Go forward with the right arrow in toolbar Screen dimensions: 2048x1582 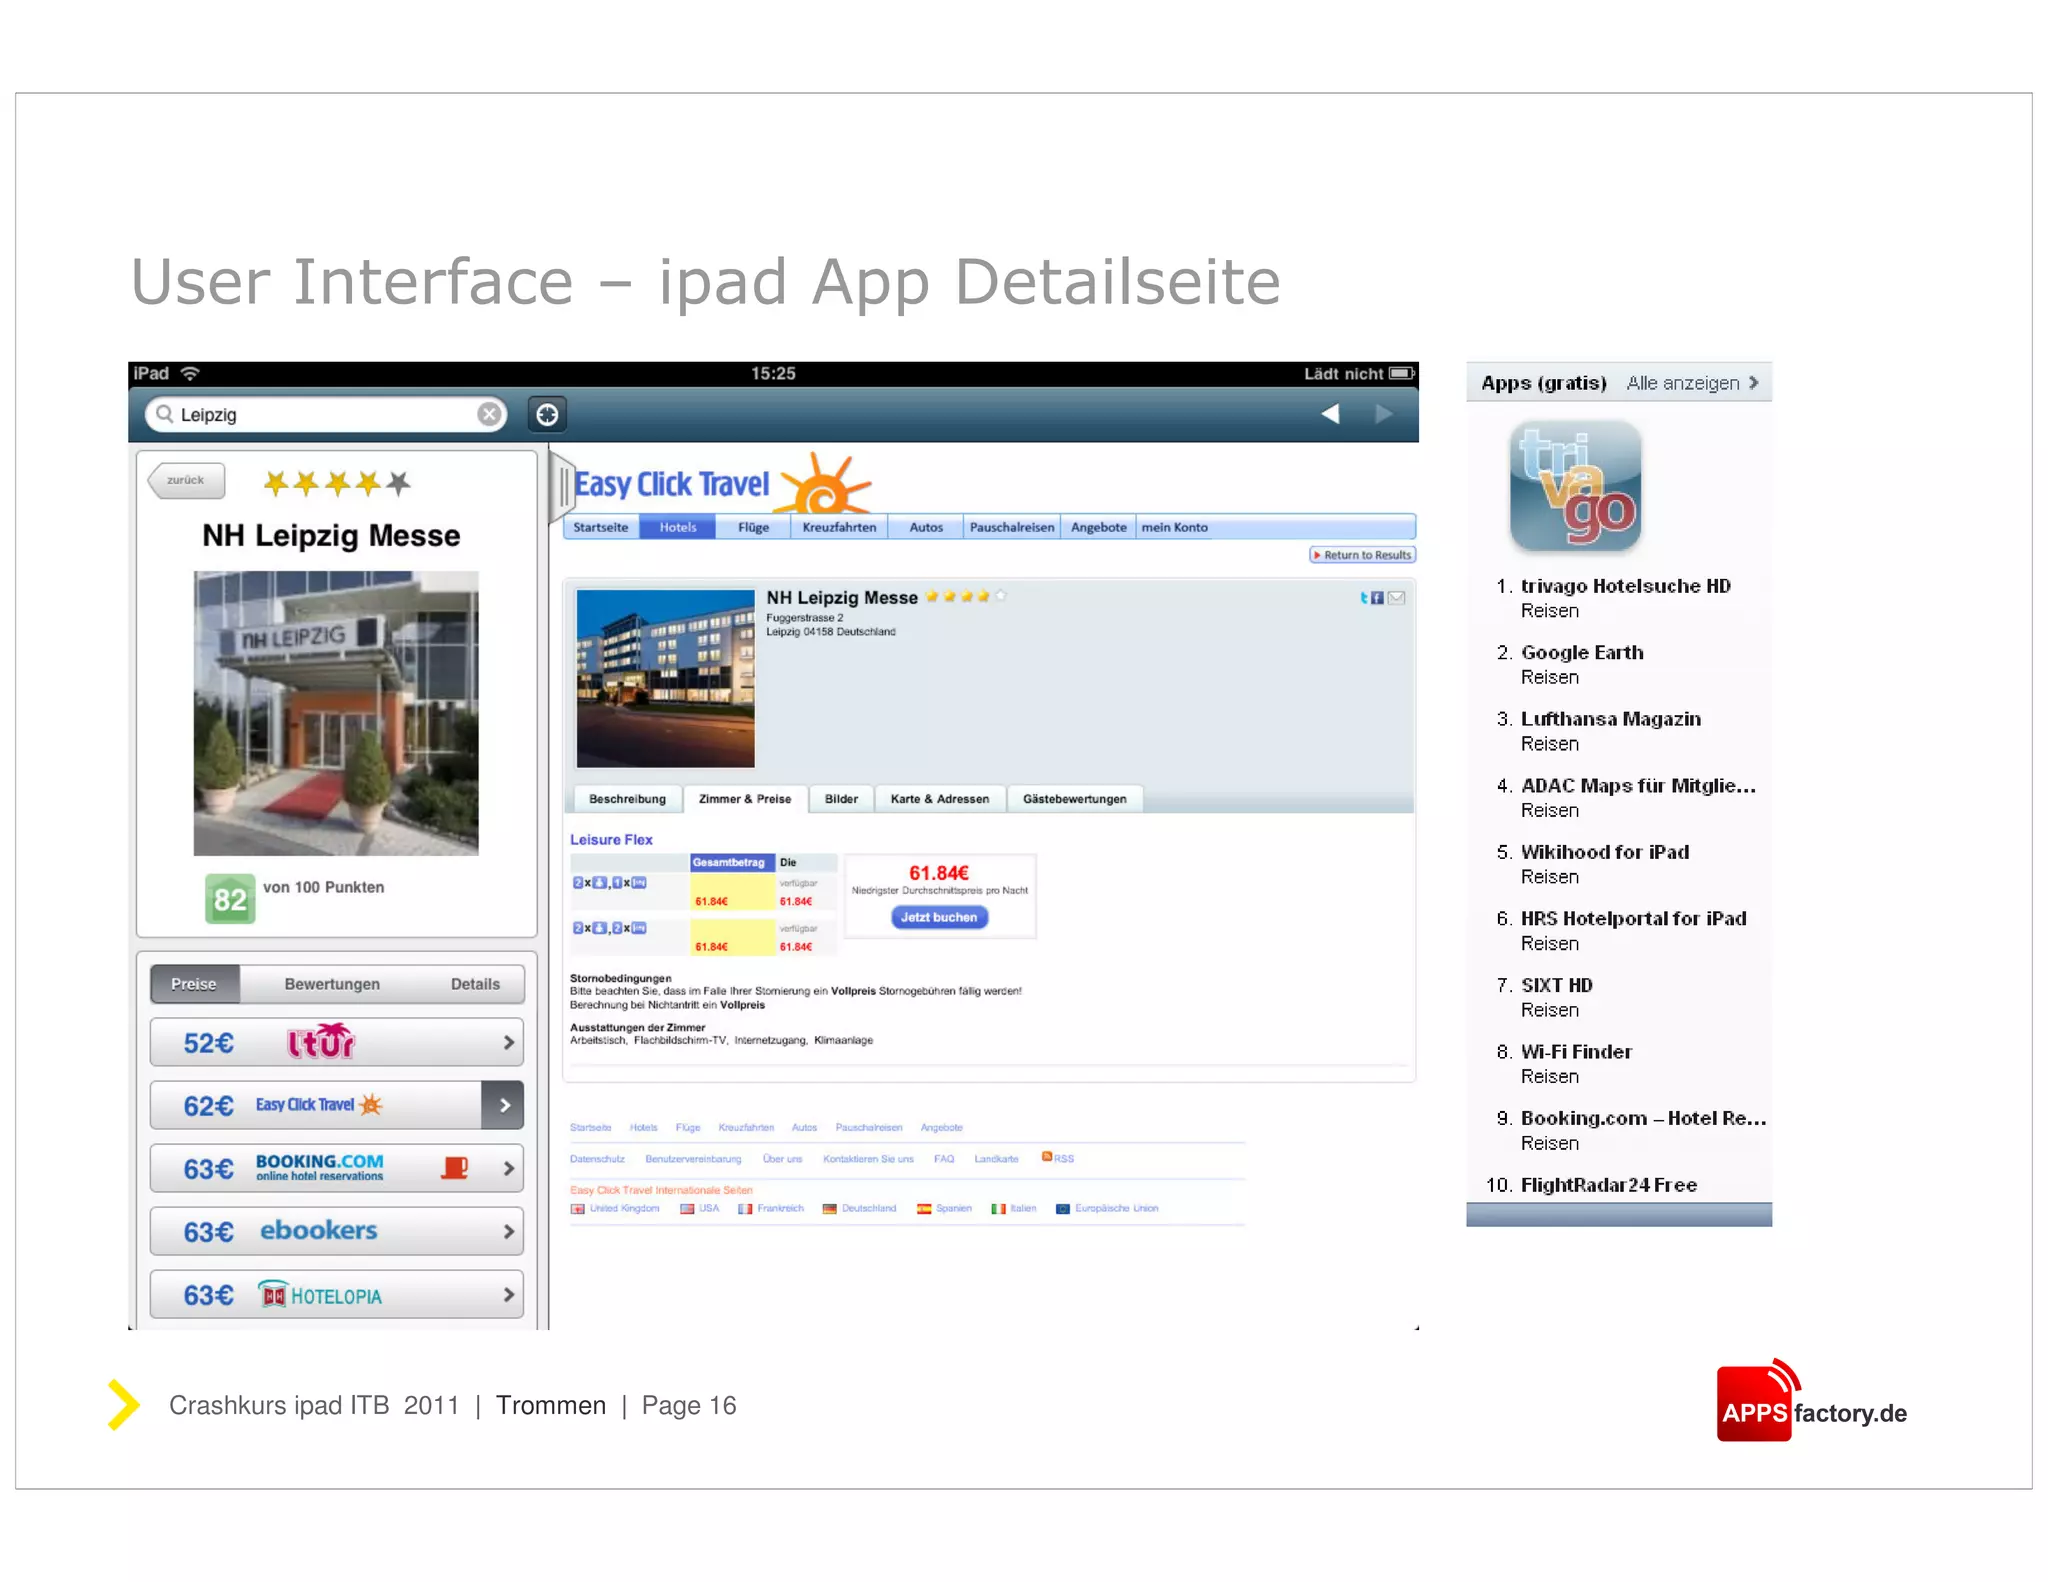click(x=1383, y=413)
